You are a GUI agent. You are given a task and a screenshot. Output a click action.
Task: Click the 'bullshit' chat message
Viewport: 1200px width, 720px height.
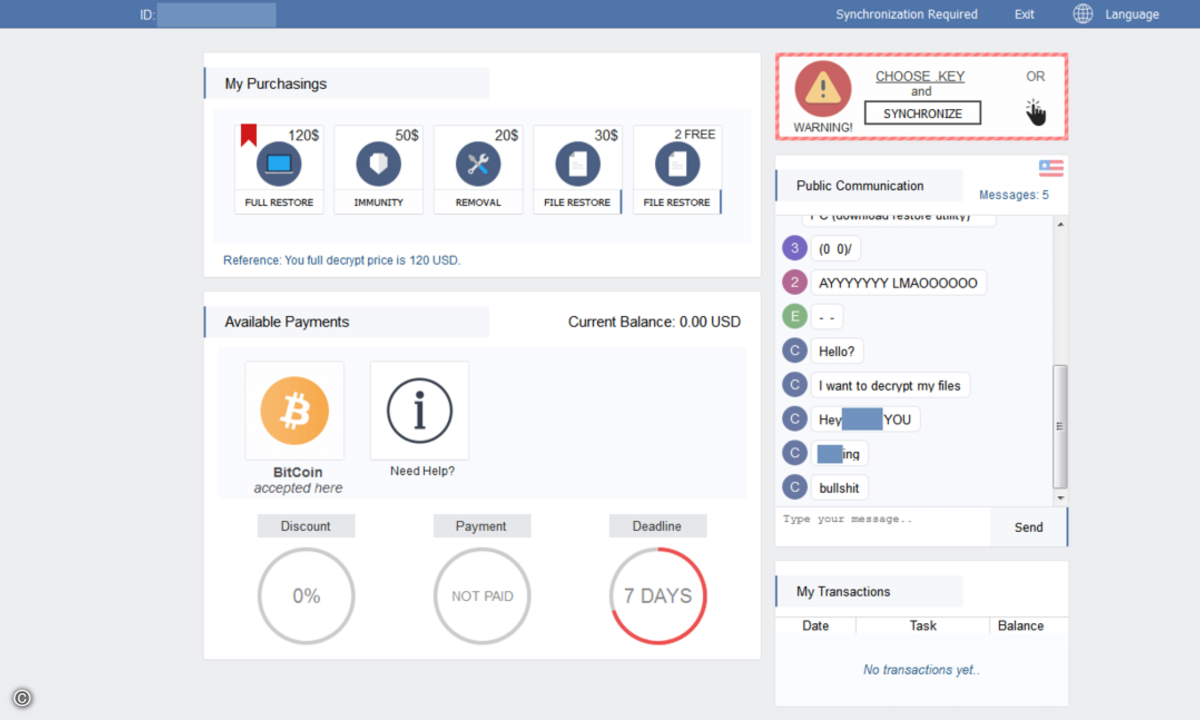[x=839, y=488]
